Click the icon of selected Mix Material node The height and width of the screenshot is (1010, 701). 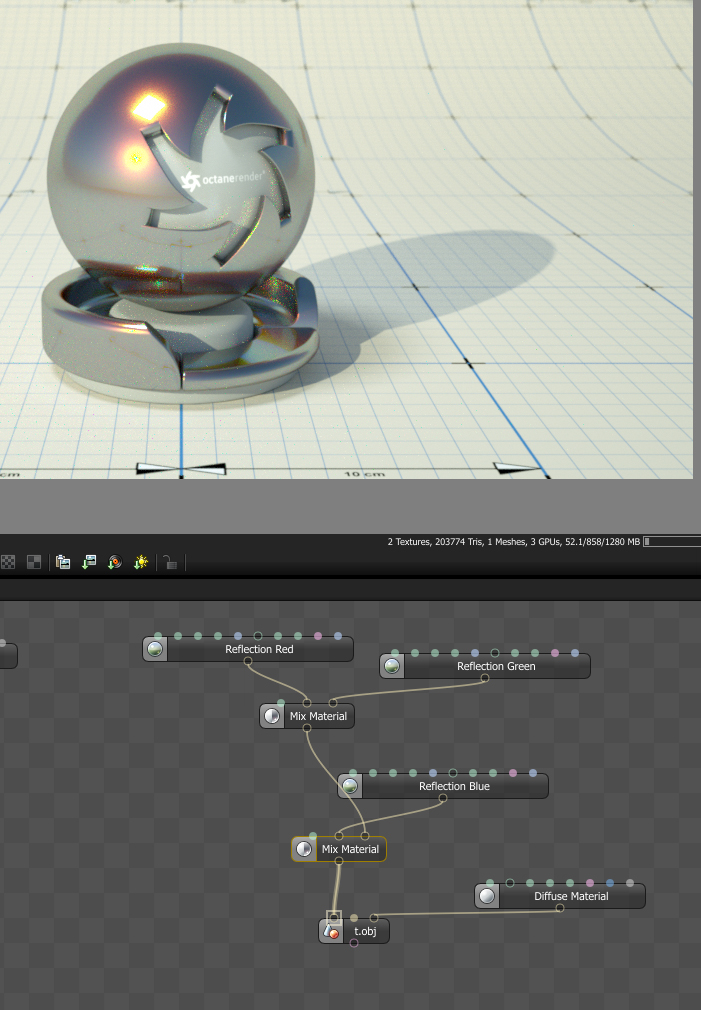coord(303,849)
